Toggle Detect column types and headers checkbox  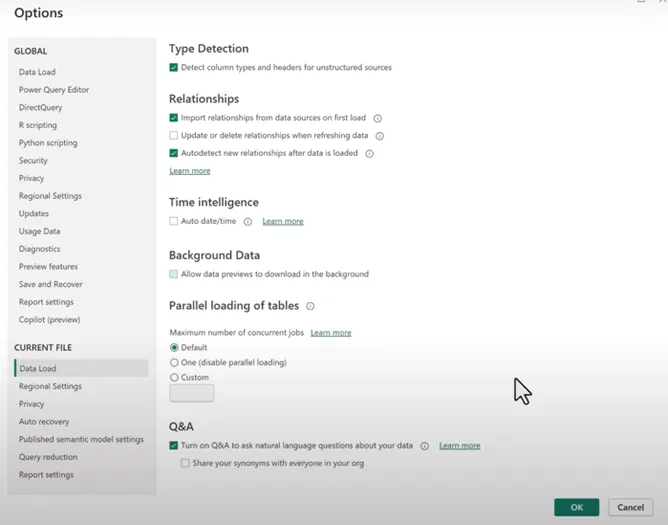173,67
